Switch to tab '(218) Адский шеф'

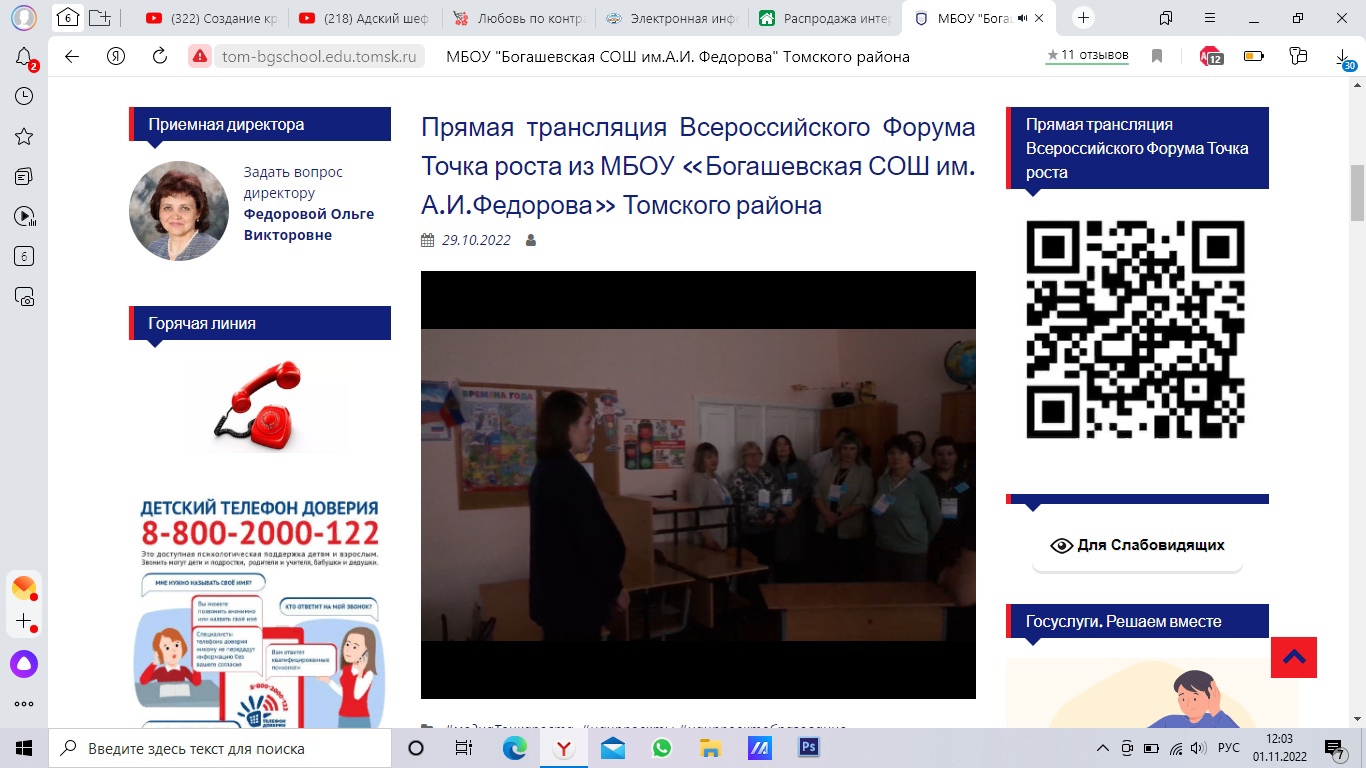tap(366, 18)
